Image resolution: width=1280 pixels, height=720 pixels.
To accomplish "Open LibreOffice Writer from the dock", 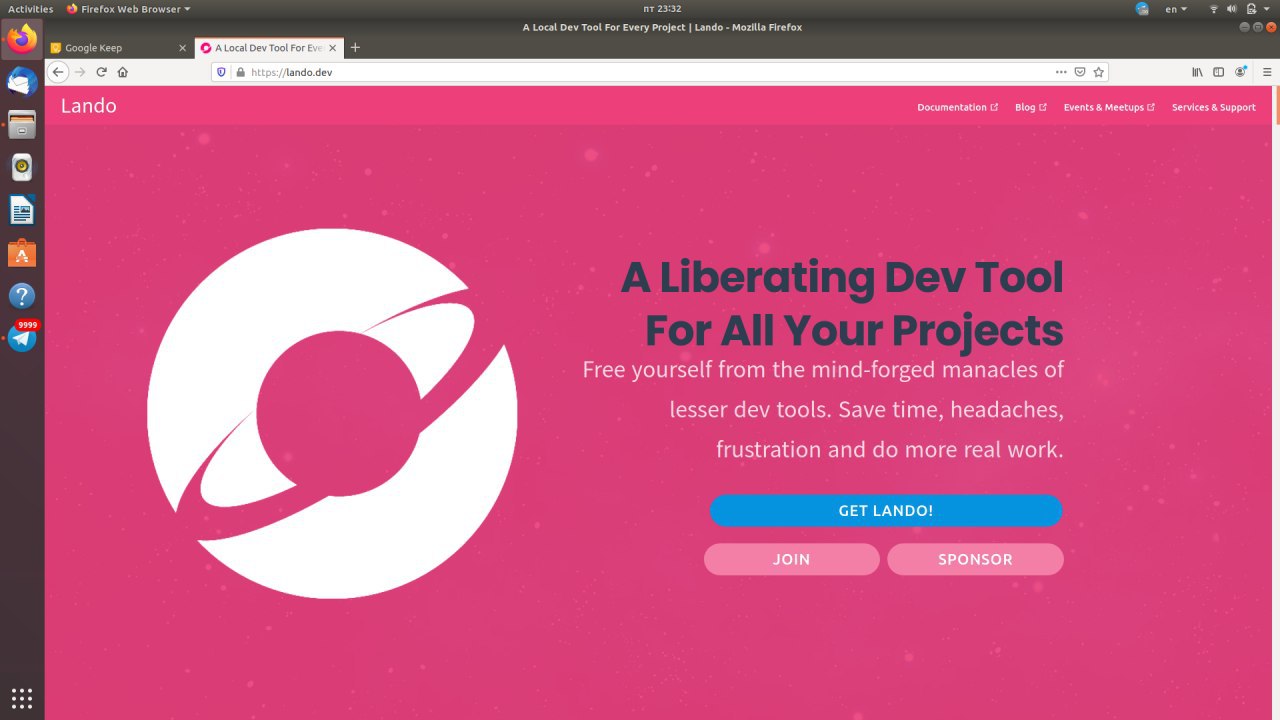I will [x=22, y=210].
